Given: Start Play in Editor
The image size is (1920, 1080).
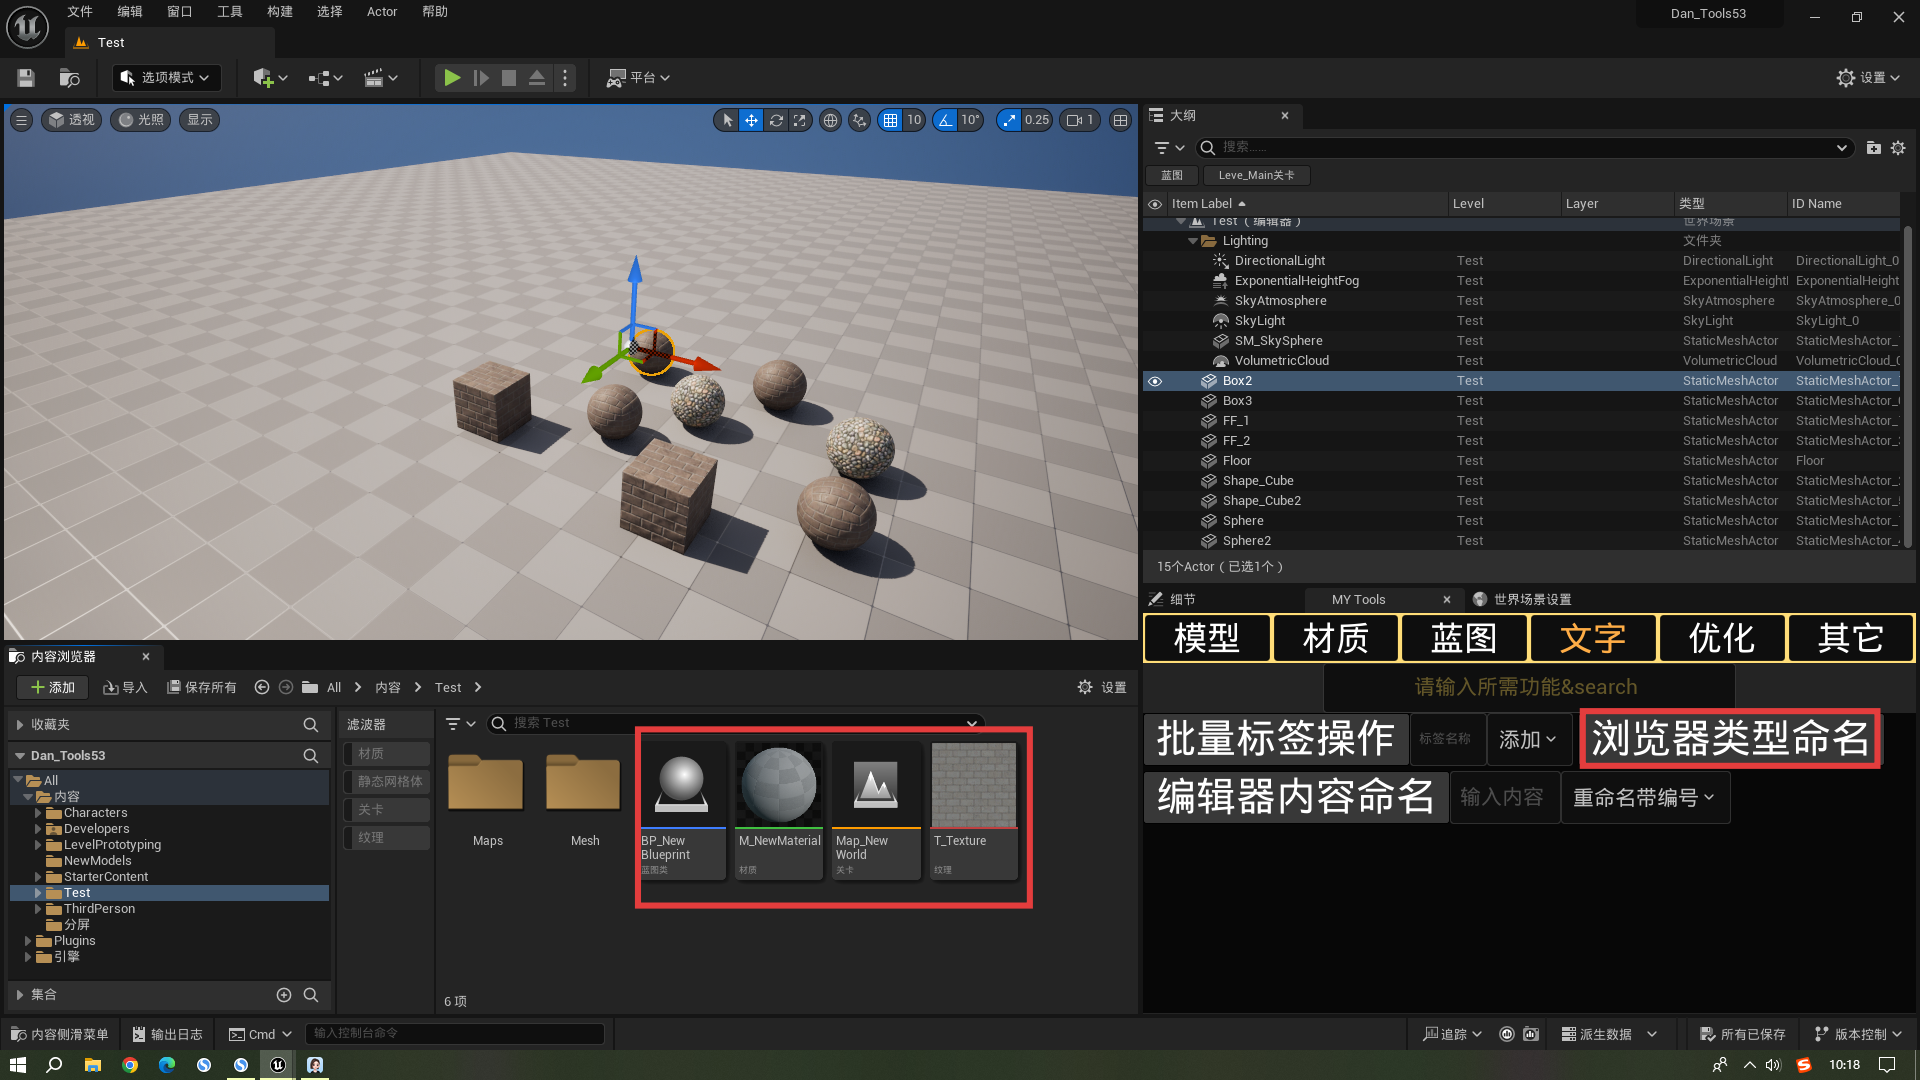Looking at the screenshot, I should click(x=452, y=78).
